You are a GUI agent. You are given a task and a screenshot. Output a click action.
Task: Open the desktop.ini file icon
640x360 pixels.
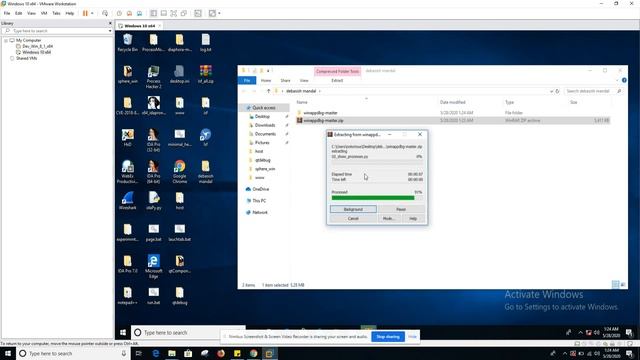[x=180, y=74]
